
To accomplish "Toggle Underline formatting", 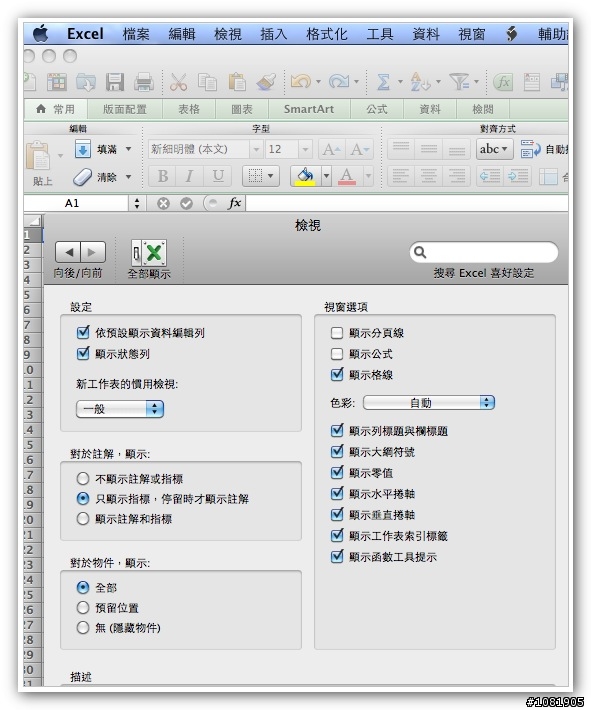I will [218, 176].
